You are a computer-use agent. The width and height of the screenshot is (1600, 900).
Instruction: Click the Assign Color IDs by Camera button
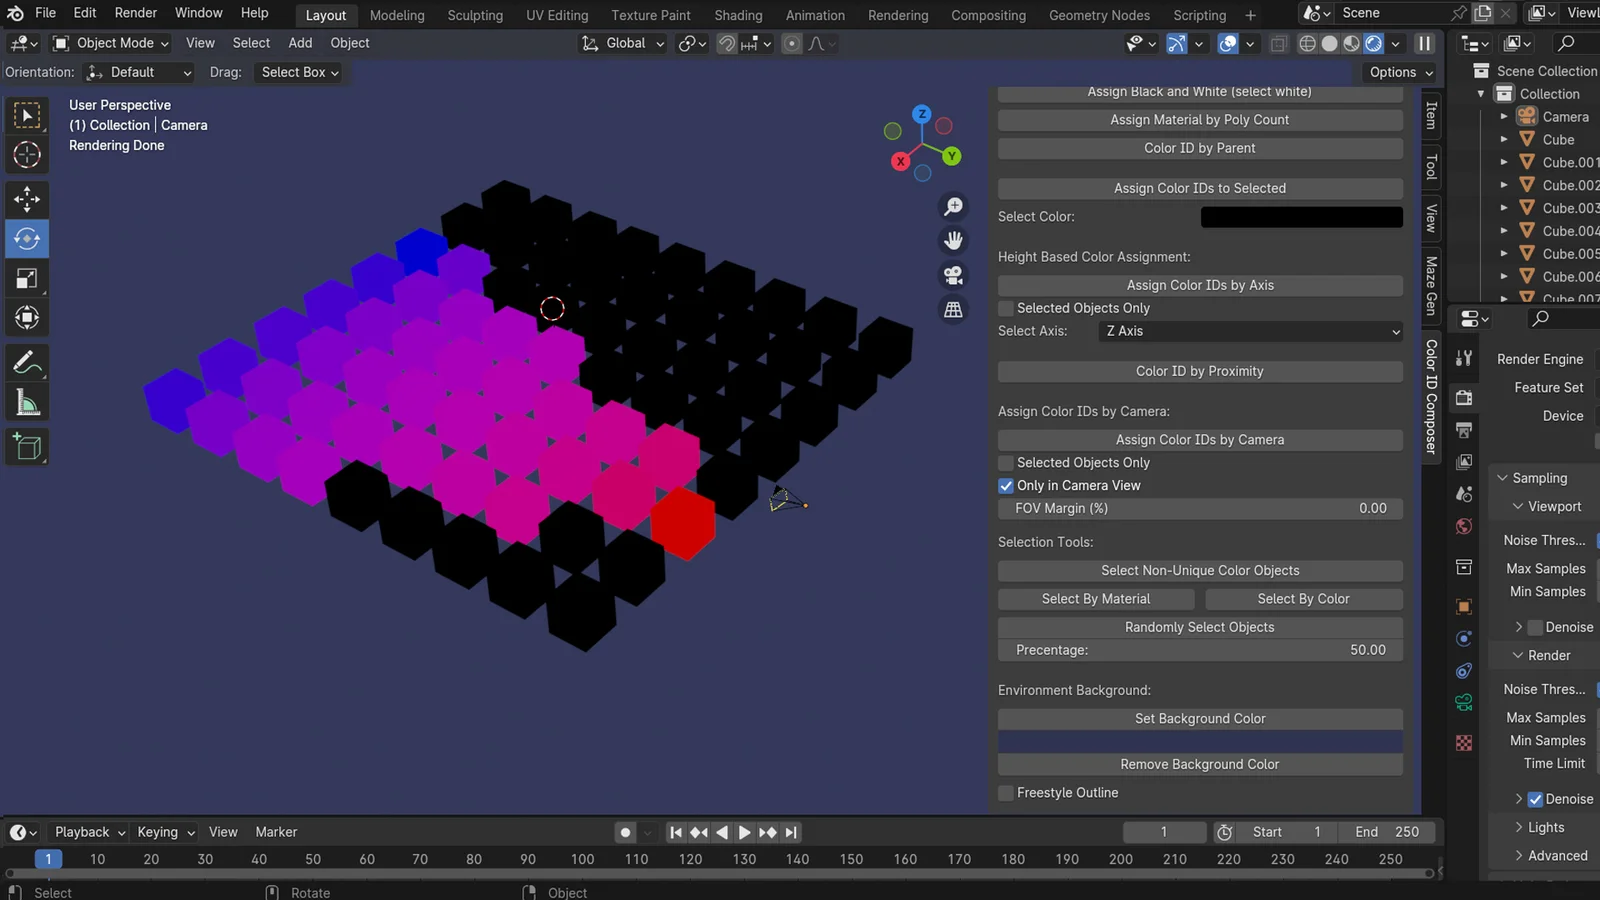tap(1199, 439)
